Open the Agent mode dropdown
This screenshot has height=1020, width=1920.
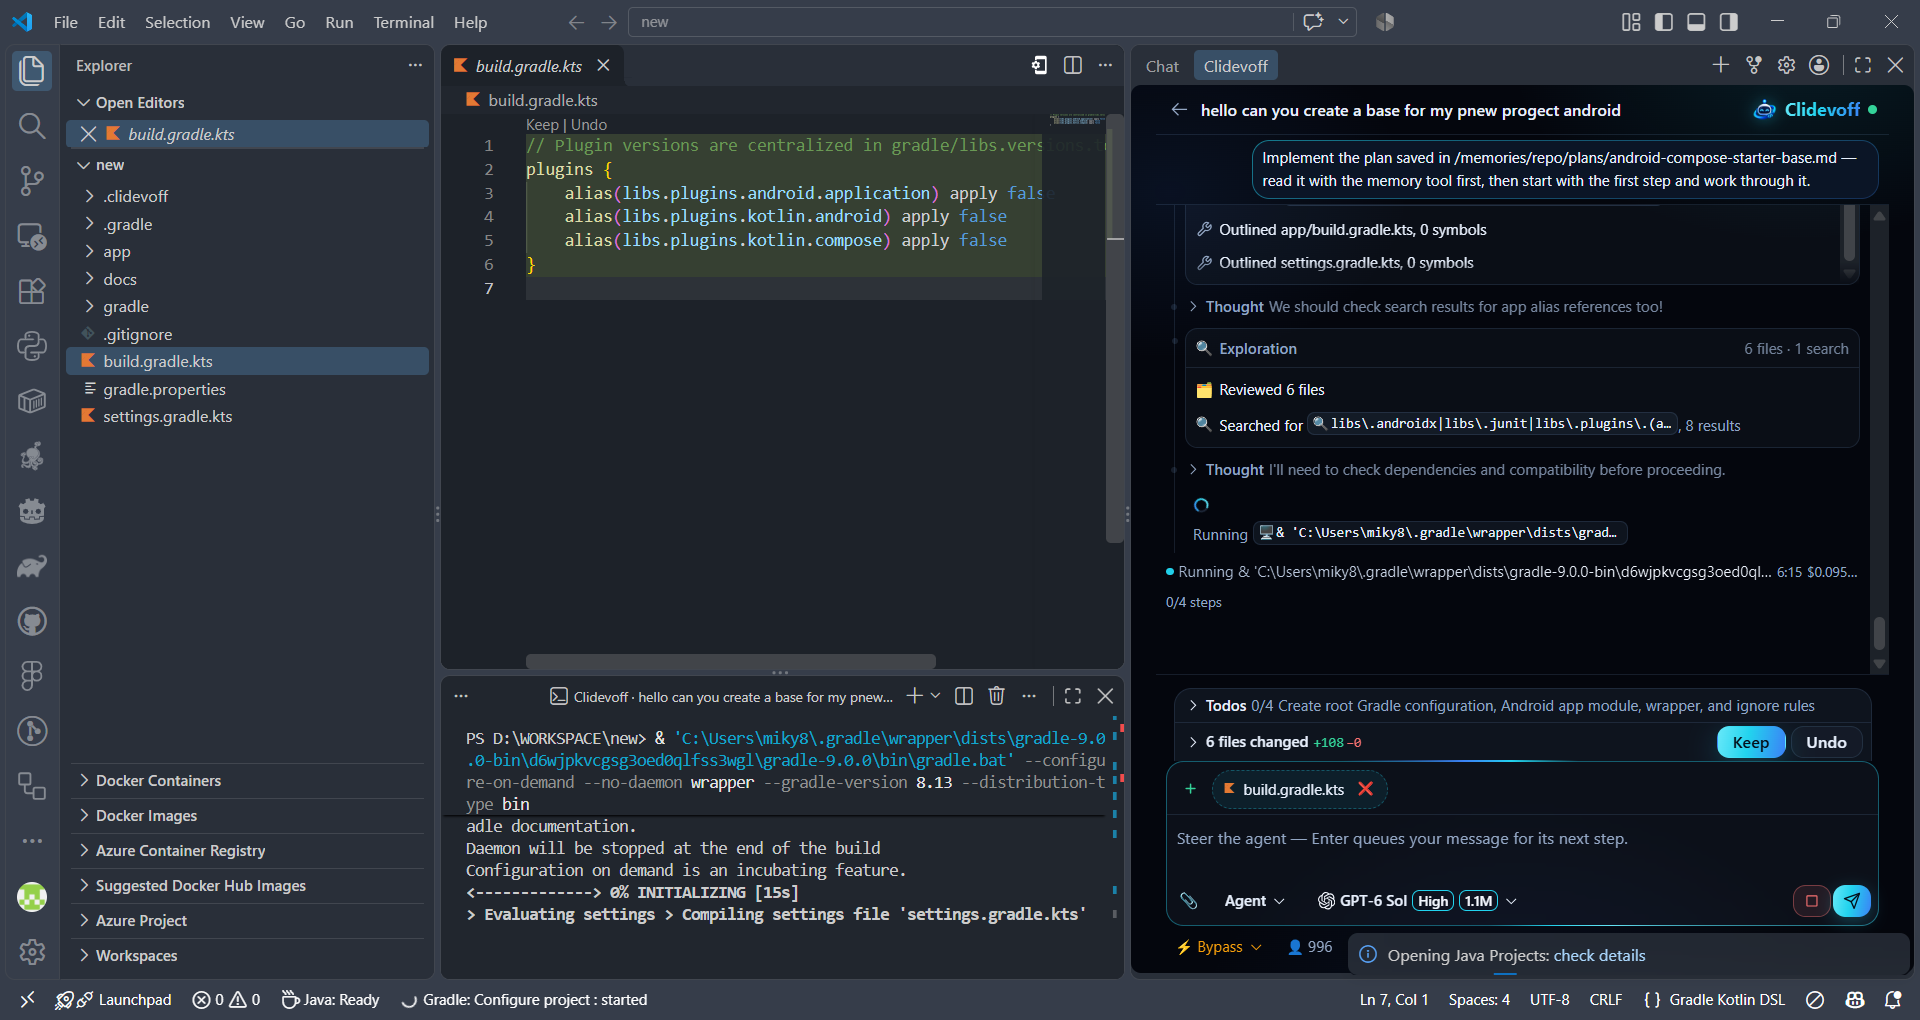[1254, 901]
